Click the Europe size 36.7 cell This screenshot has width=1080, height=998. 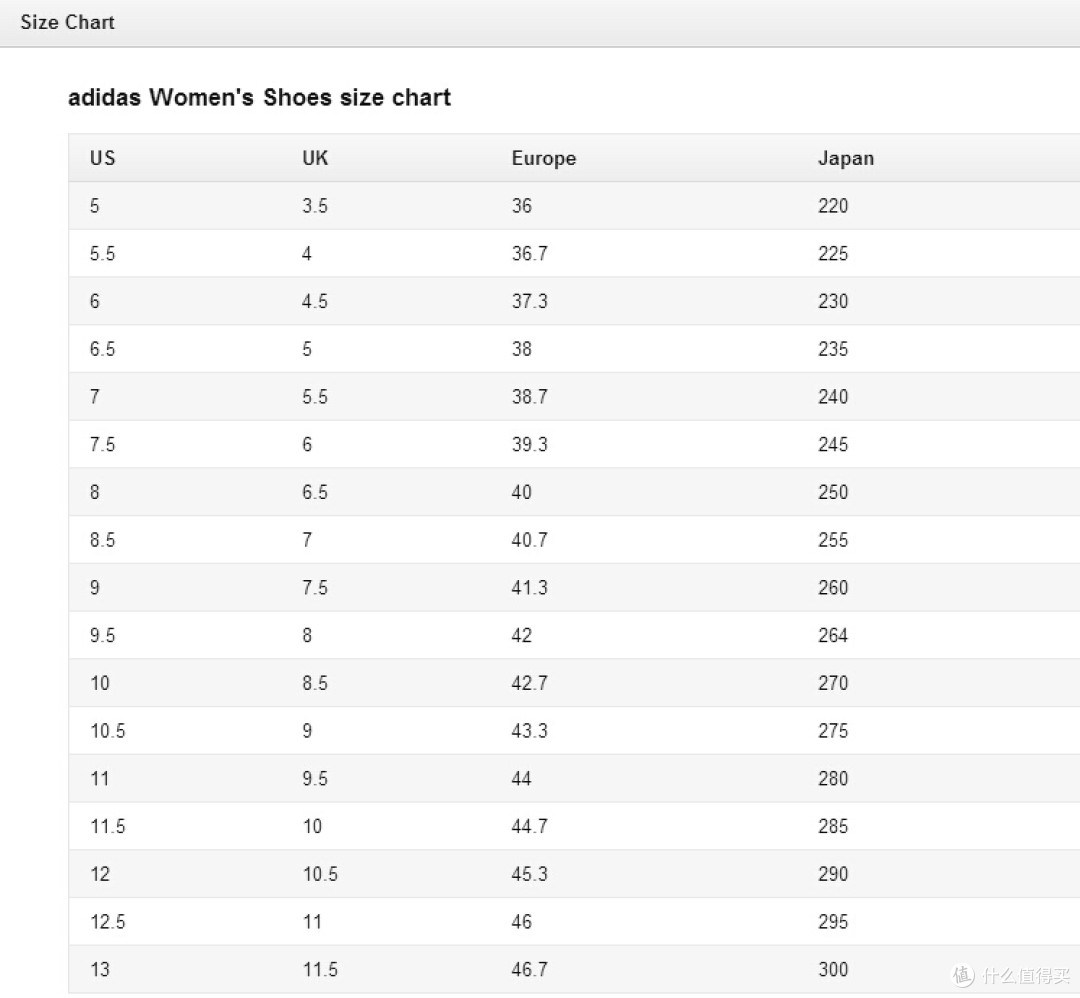tap(529, 254)
